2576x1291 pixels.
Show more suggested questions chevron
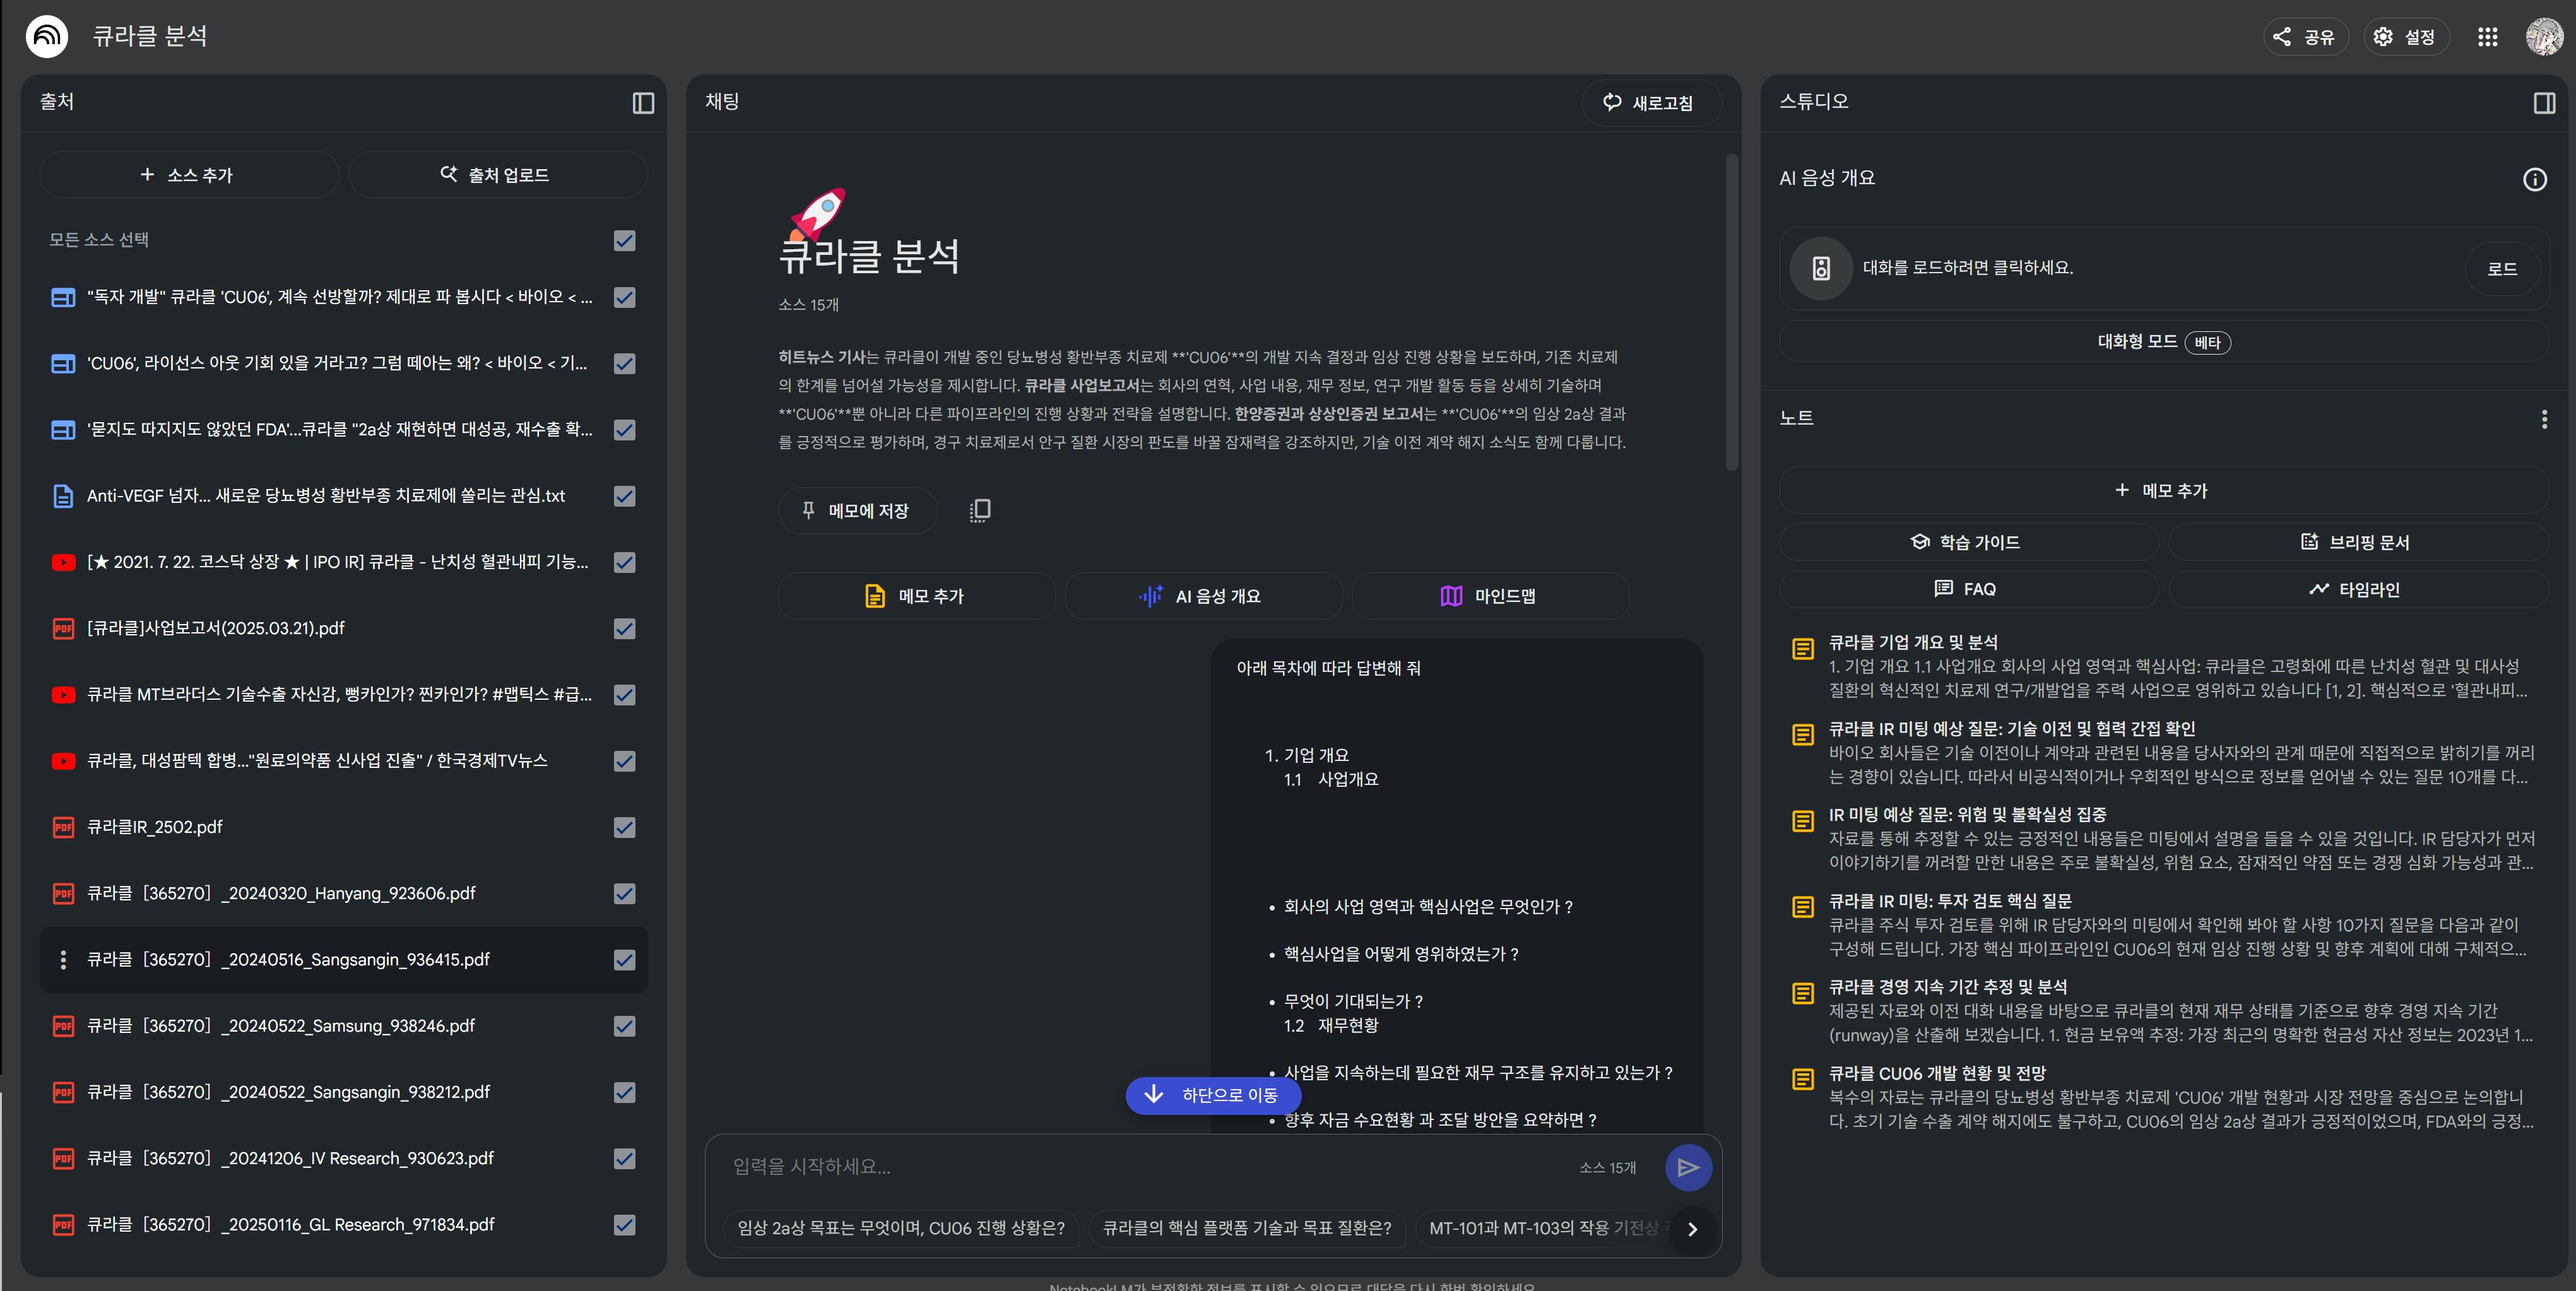1692,1229
